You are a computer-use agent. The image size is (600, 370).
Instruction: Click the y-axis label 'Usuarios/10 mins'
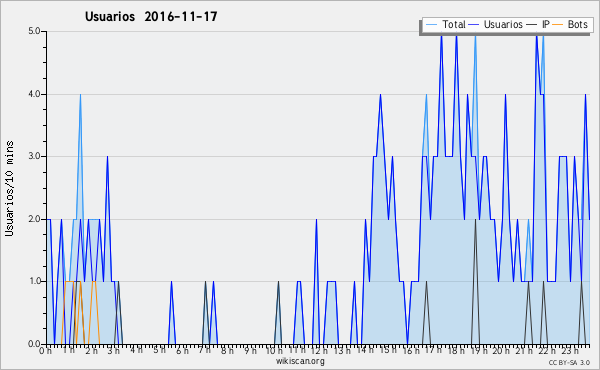tap(9, 188)
